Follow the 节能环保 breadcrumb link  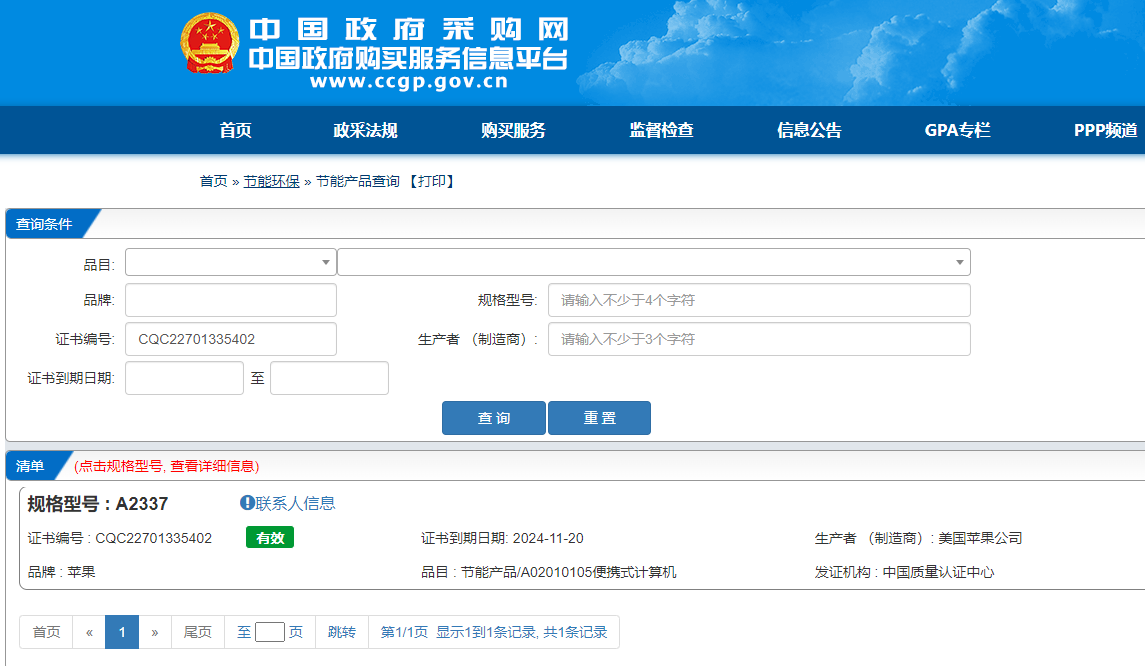point(271,181)
